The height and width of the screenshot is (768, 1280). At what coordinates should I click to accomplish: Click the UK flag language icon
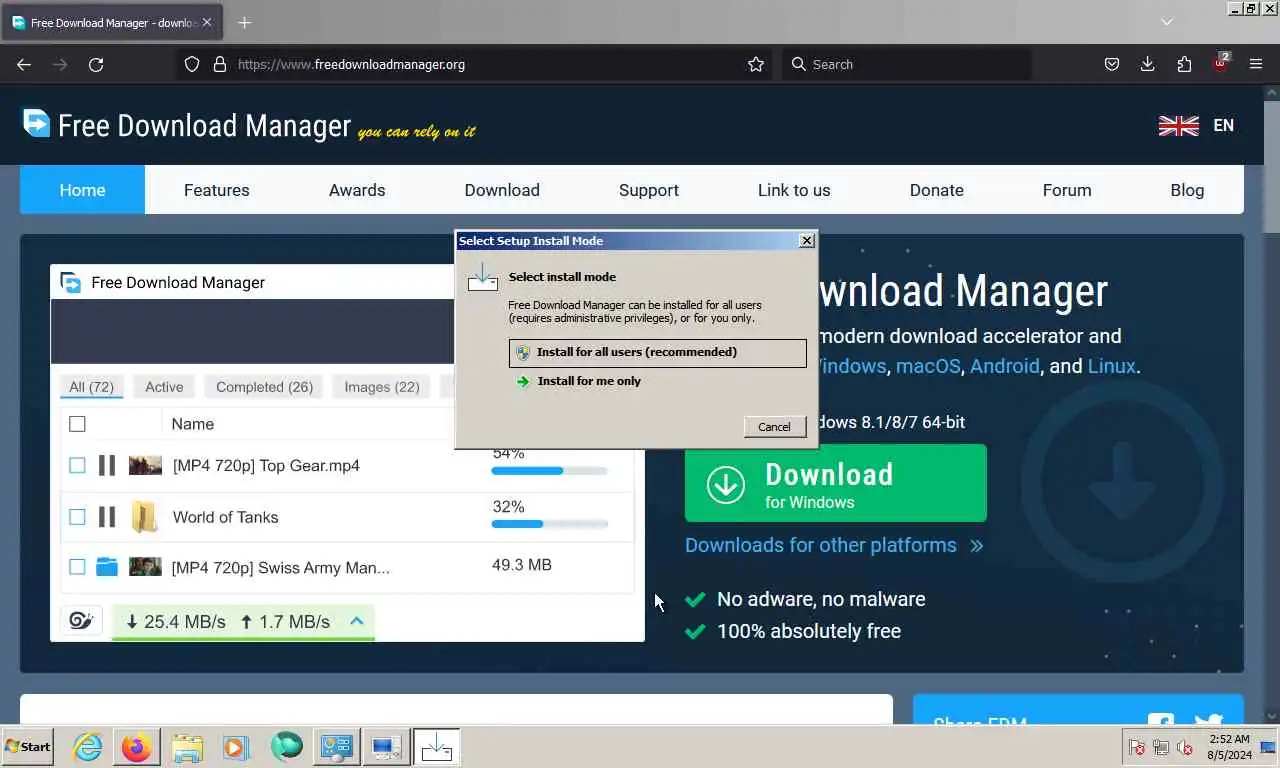pos(1178,125)
